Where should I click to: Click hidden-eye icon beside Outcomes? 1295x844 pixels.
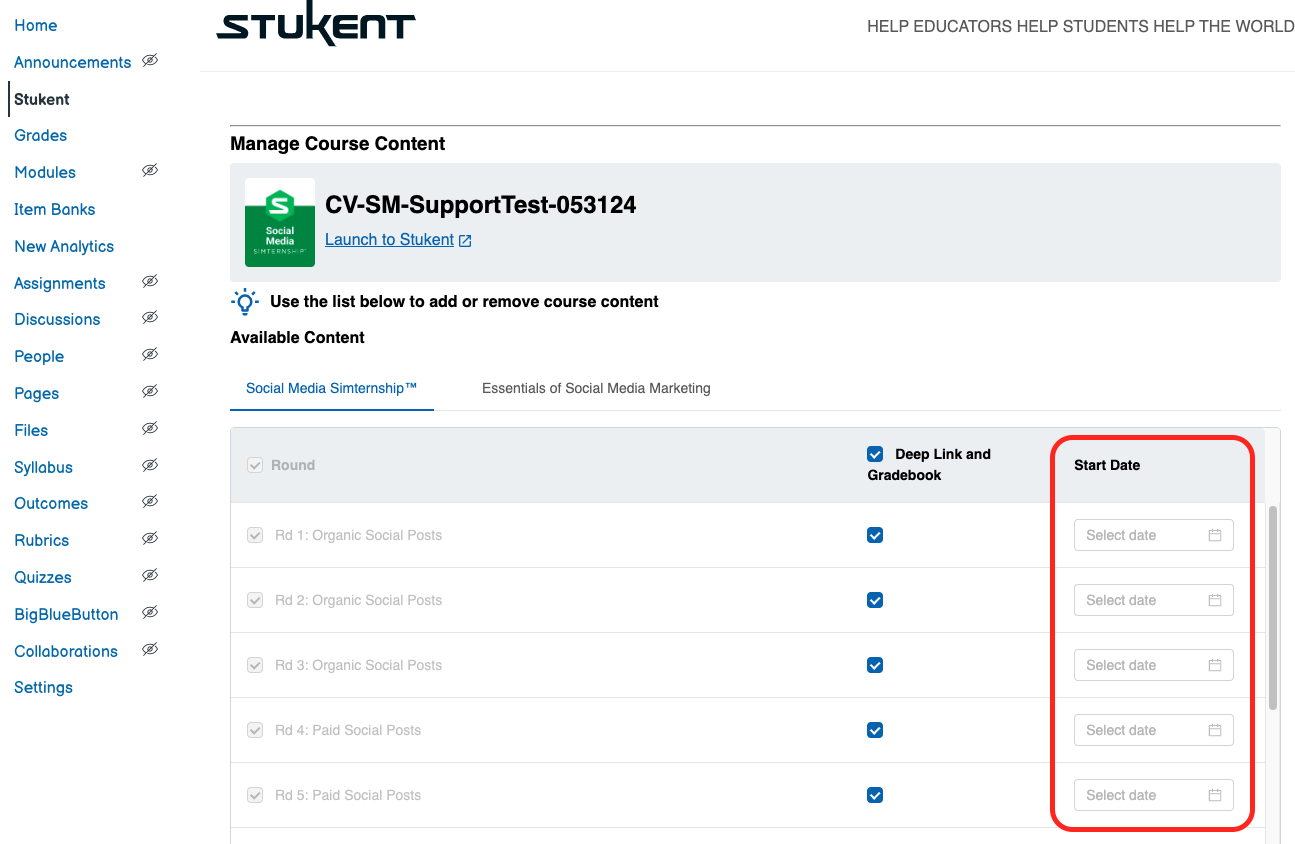pos(150,502)
